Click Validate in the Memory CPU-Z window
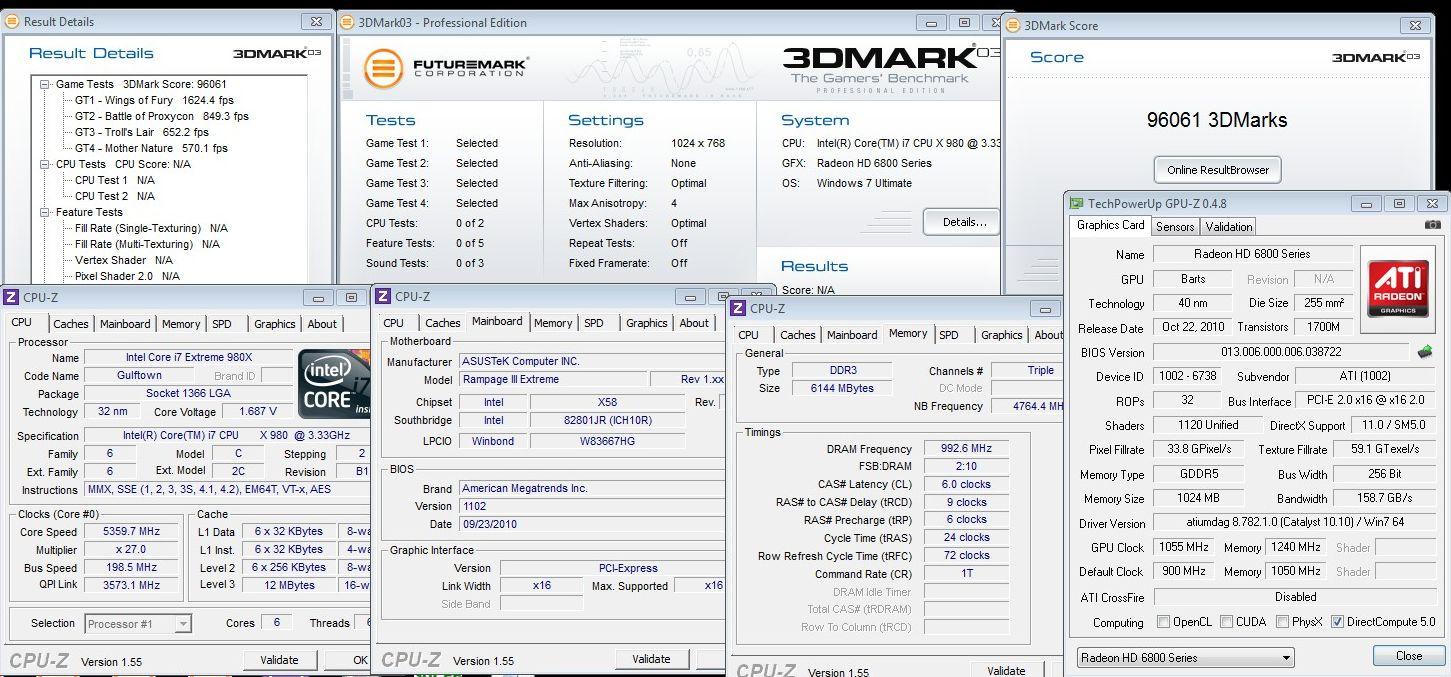 pyautogui.click(x=1006, y=670)
